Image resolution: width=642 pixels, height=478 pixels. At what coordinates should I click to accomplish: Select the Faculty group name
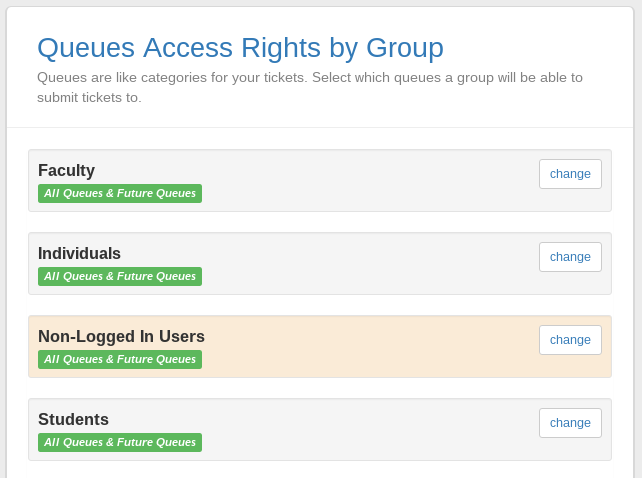point(66,171)
